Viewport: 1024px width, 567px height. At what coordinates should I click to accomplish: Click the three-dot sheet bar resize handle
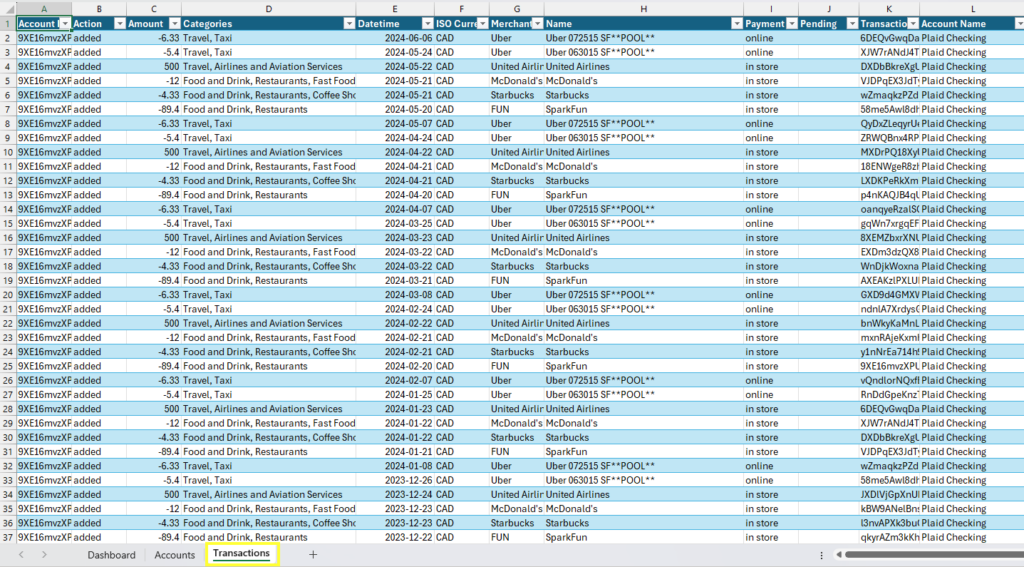[822, 555]
